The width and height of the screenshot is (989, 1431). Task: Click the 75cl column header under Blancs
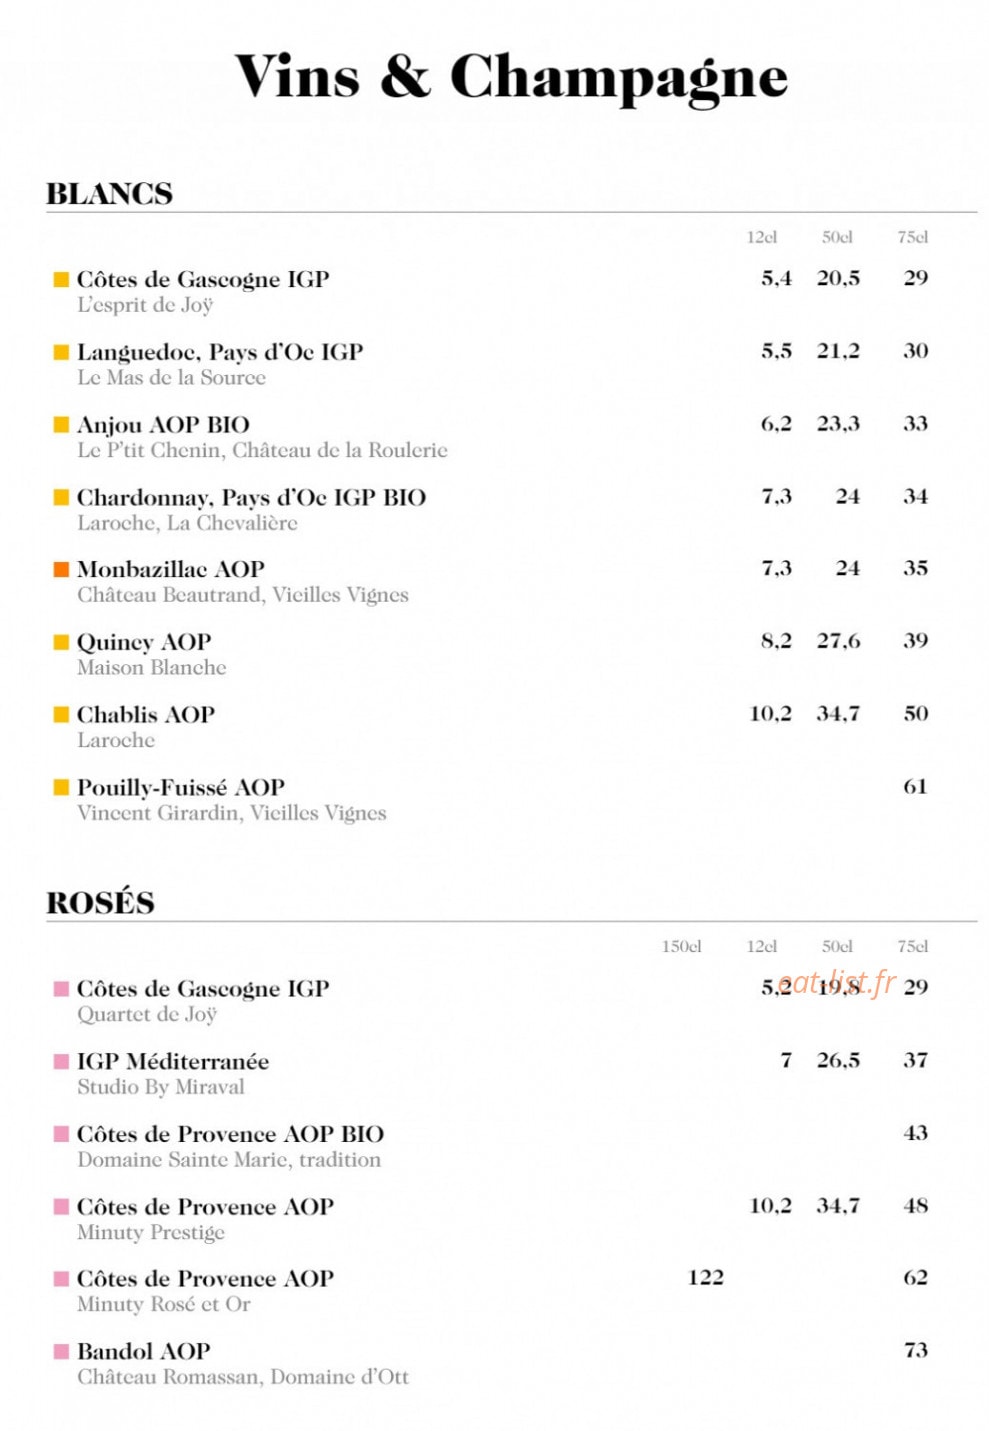pos(912,237)
